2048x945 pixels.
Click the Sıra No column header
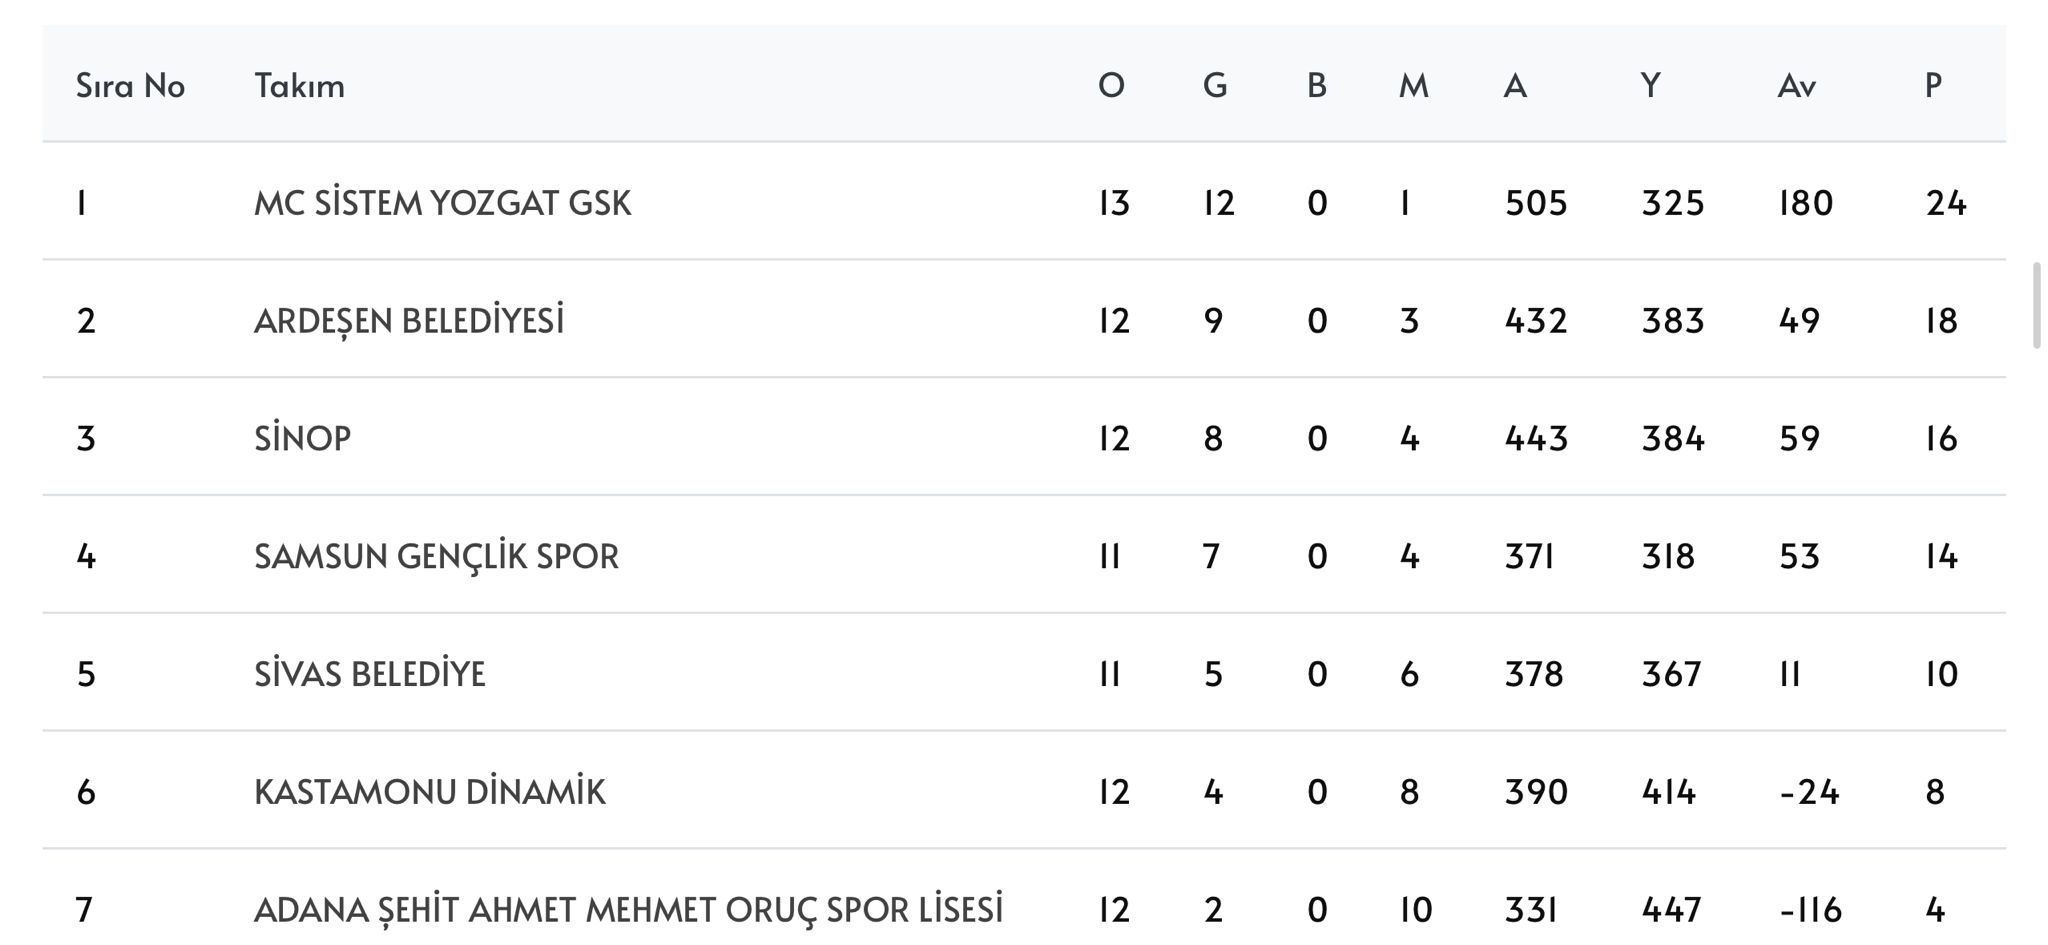tap(130, 86)
